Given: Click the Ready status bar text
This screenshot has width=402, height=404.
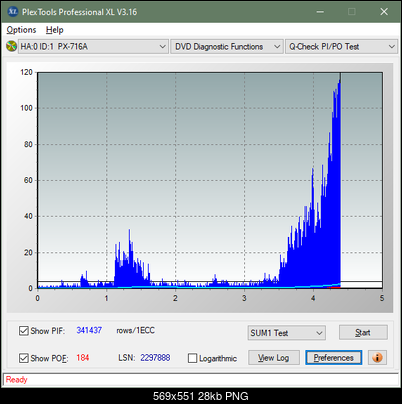Looking at the screenshot, I should coord(16,379).
